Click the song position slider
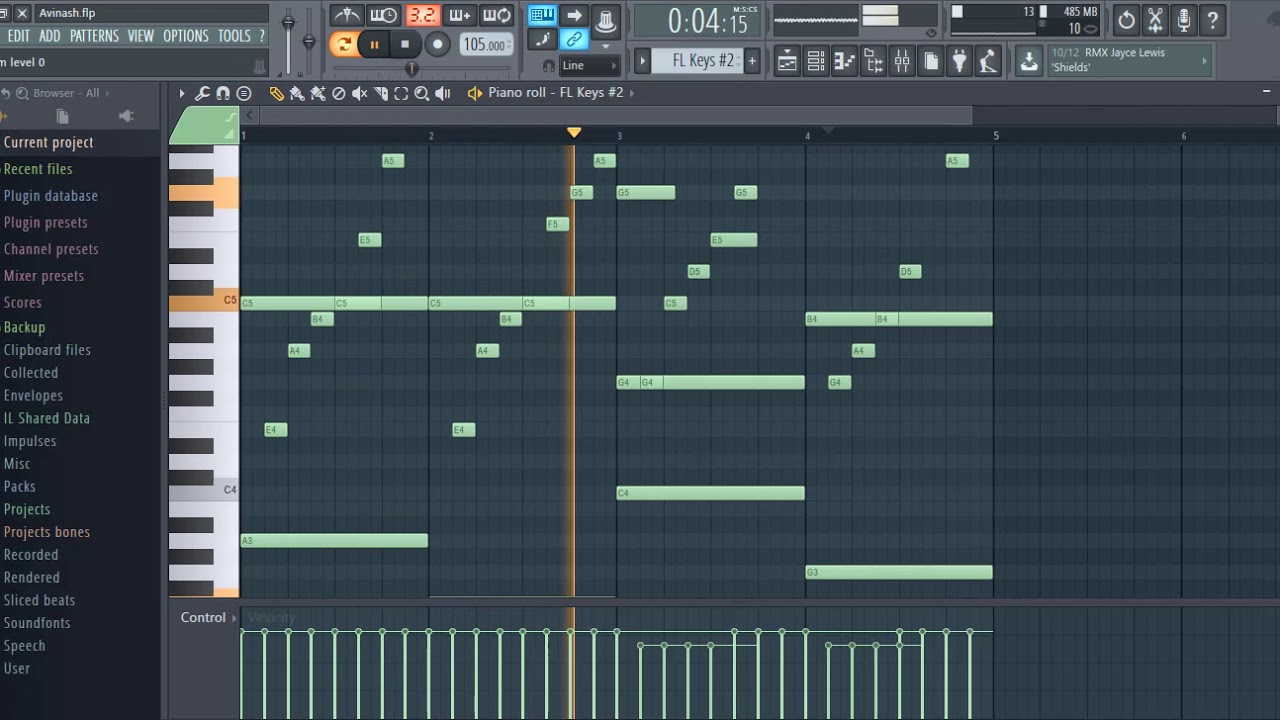This screenshot has height=720, width=1280. pos(412,68)
